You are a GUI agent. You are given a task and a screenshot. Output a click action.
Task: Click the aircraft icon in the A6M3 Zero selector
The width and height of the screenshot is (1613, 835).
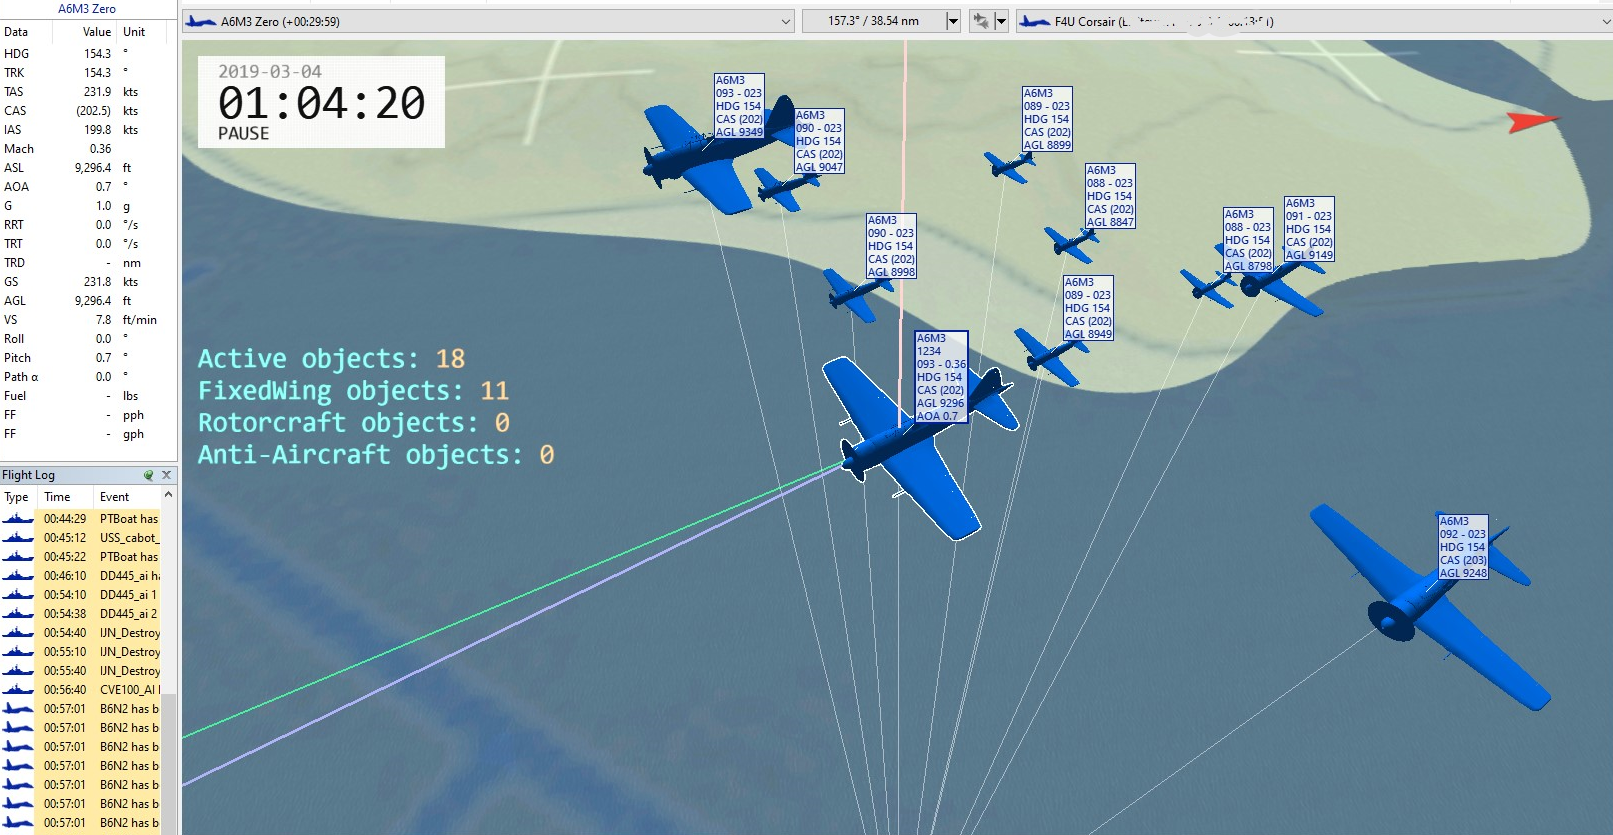201,21
